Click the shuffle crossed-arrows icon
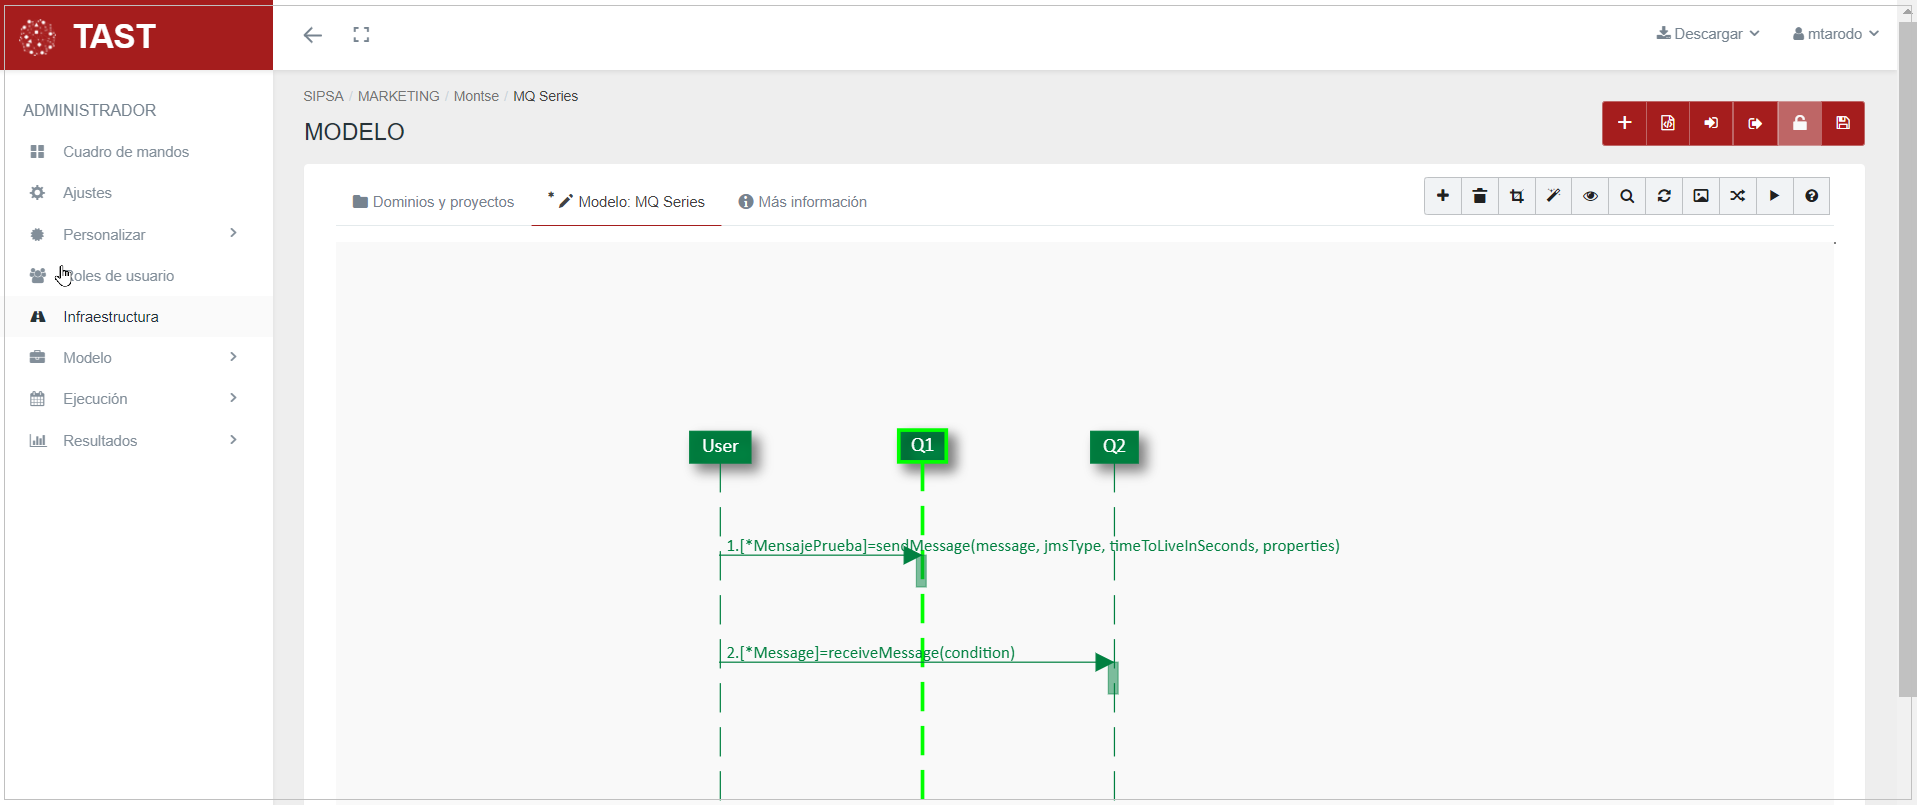 pos(1738,196)
